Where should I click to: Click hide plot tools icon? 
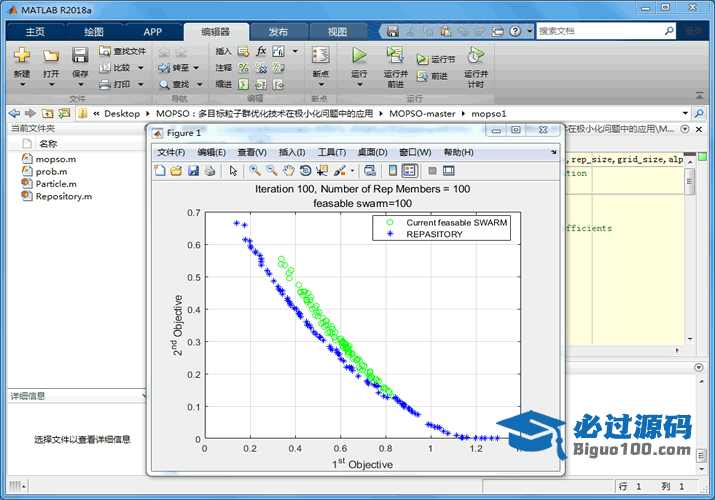pyautogui.click(x=432, y=171)
